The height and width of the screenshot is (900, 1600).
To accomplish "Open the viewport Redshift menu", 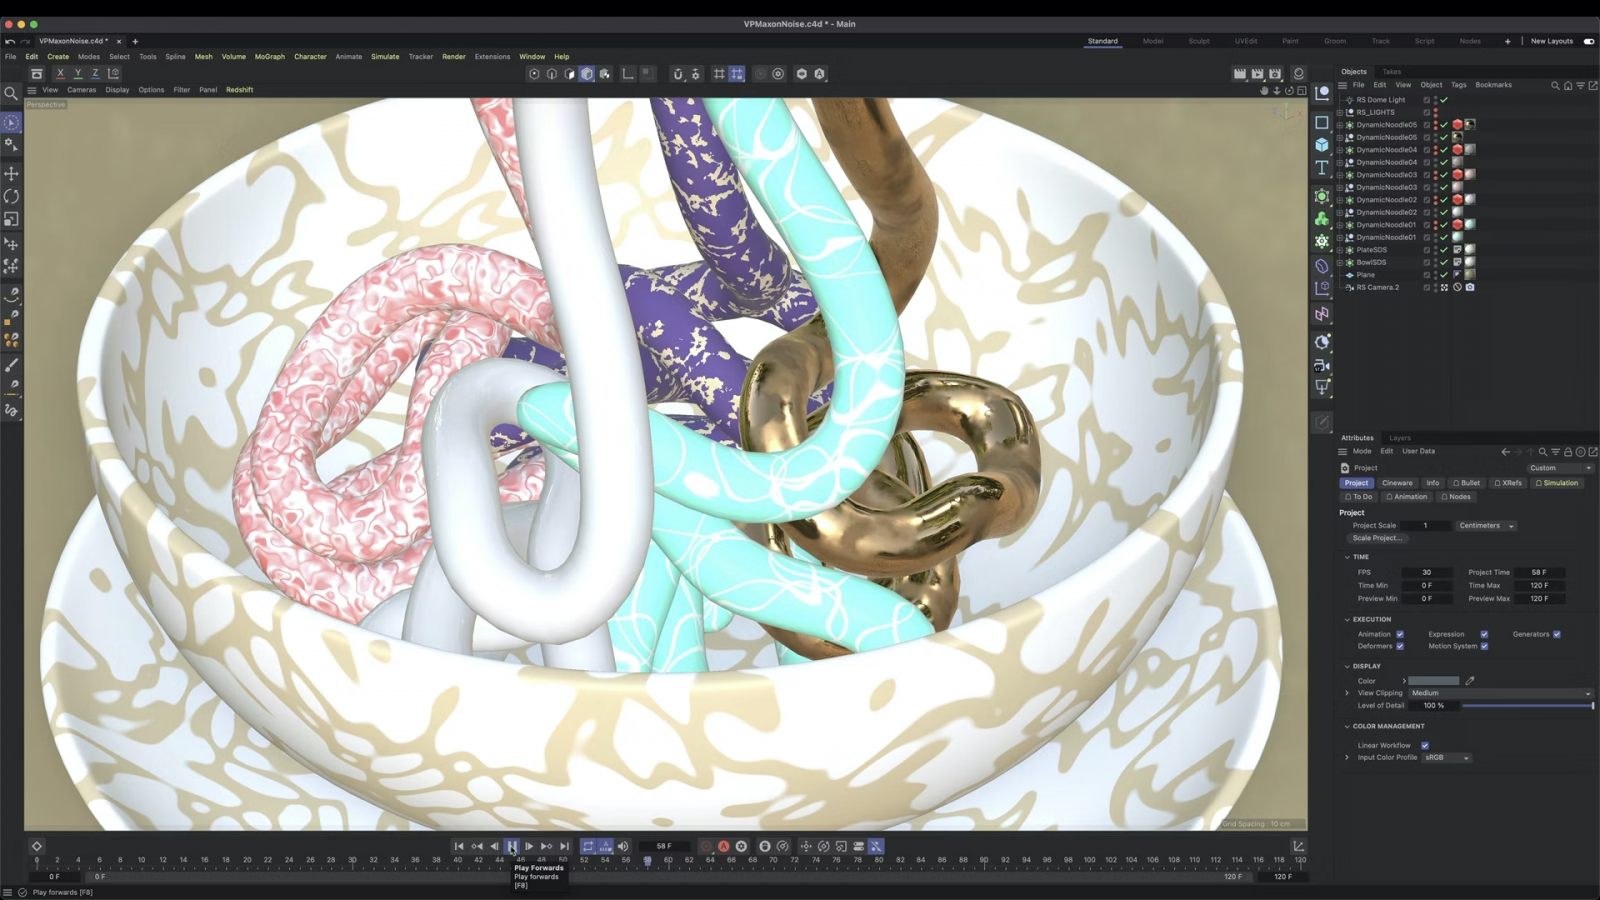I will click(x=240, y=90).
